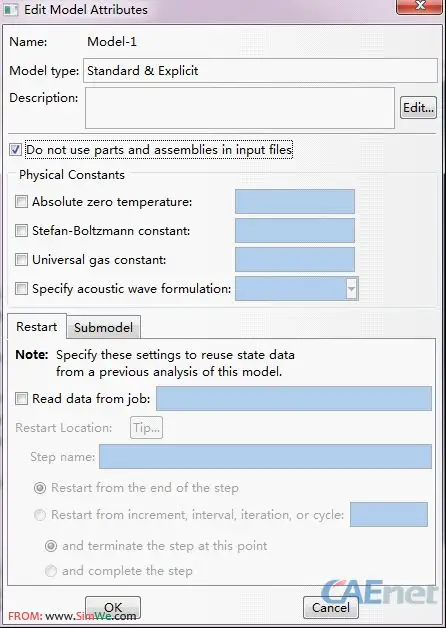Switch to the Submodel tab
This screenshot has height=628, width=446.
point(103,328)
